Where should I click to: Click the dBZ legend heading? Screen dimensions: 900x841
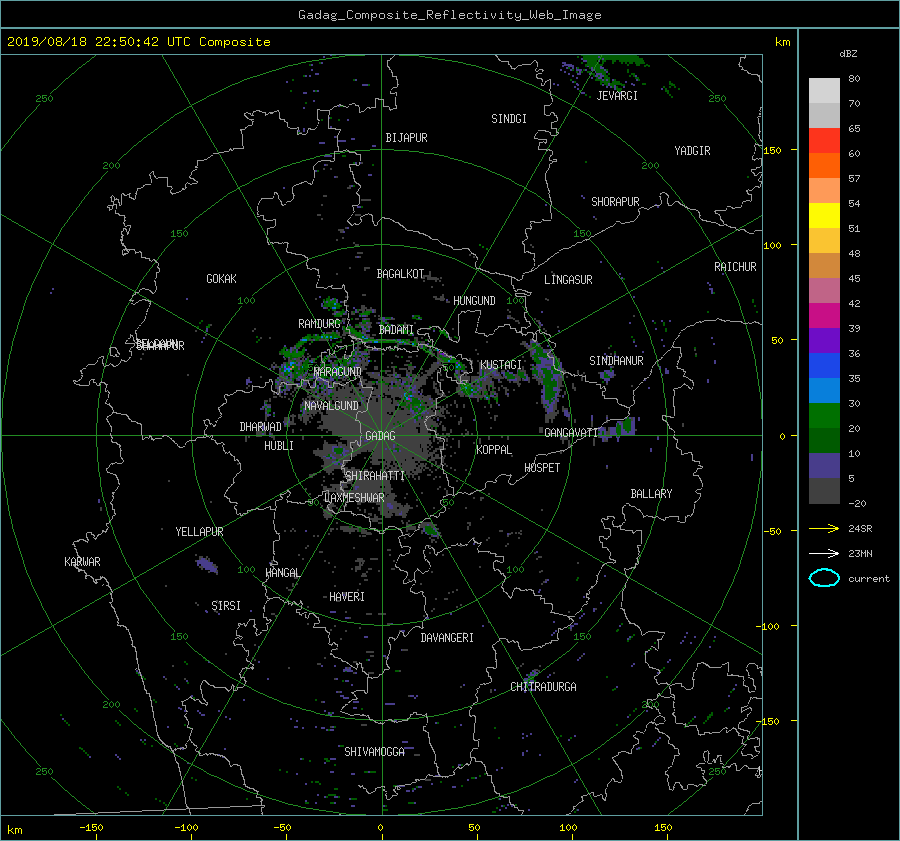[x=848, y=54]
